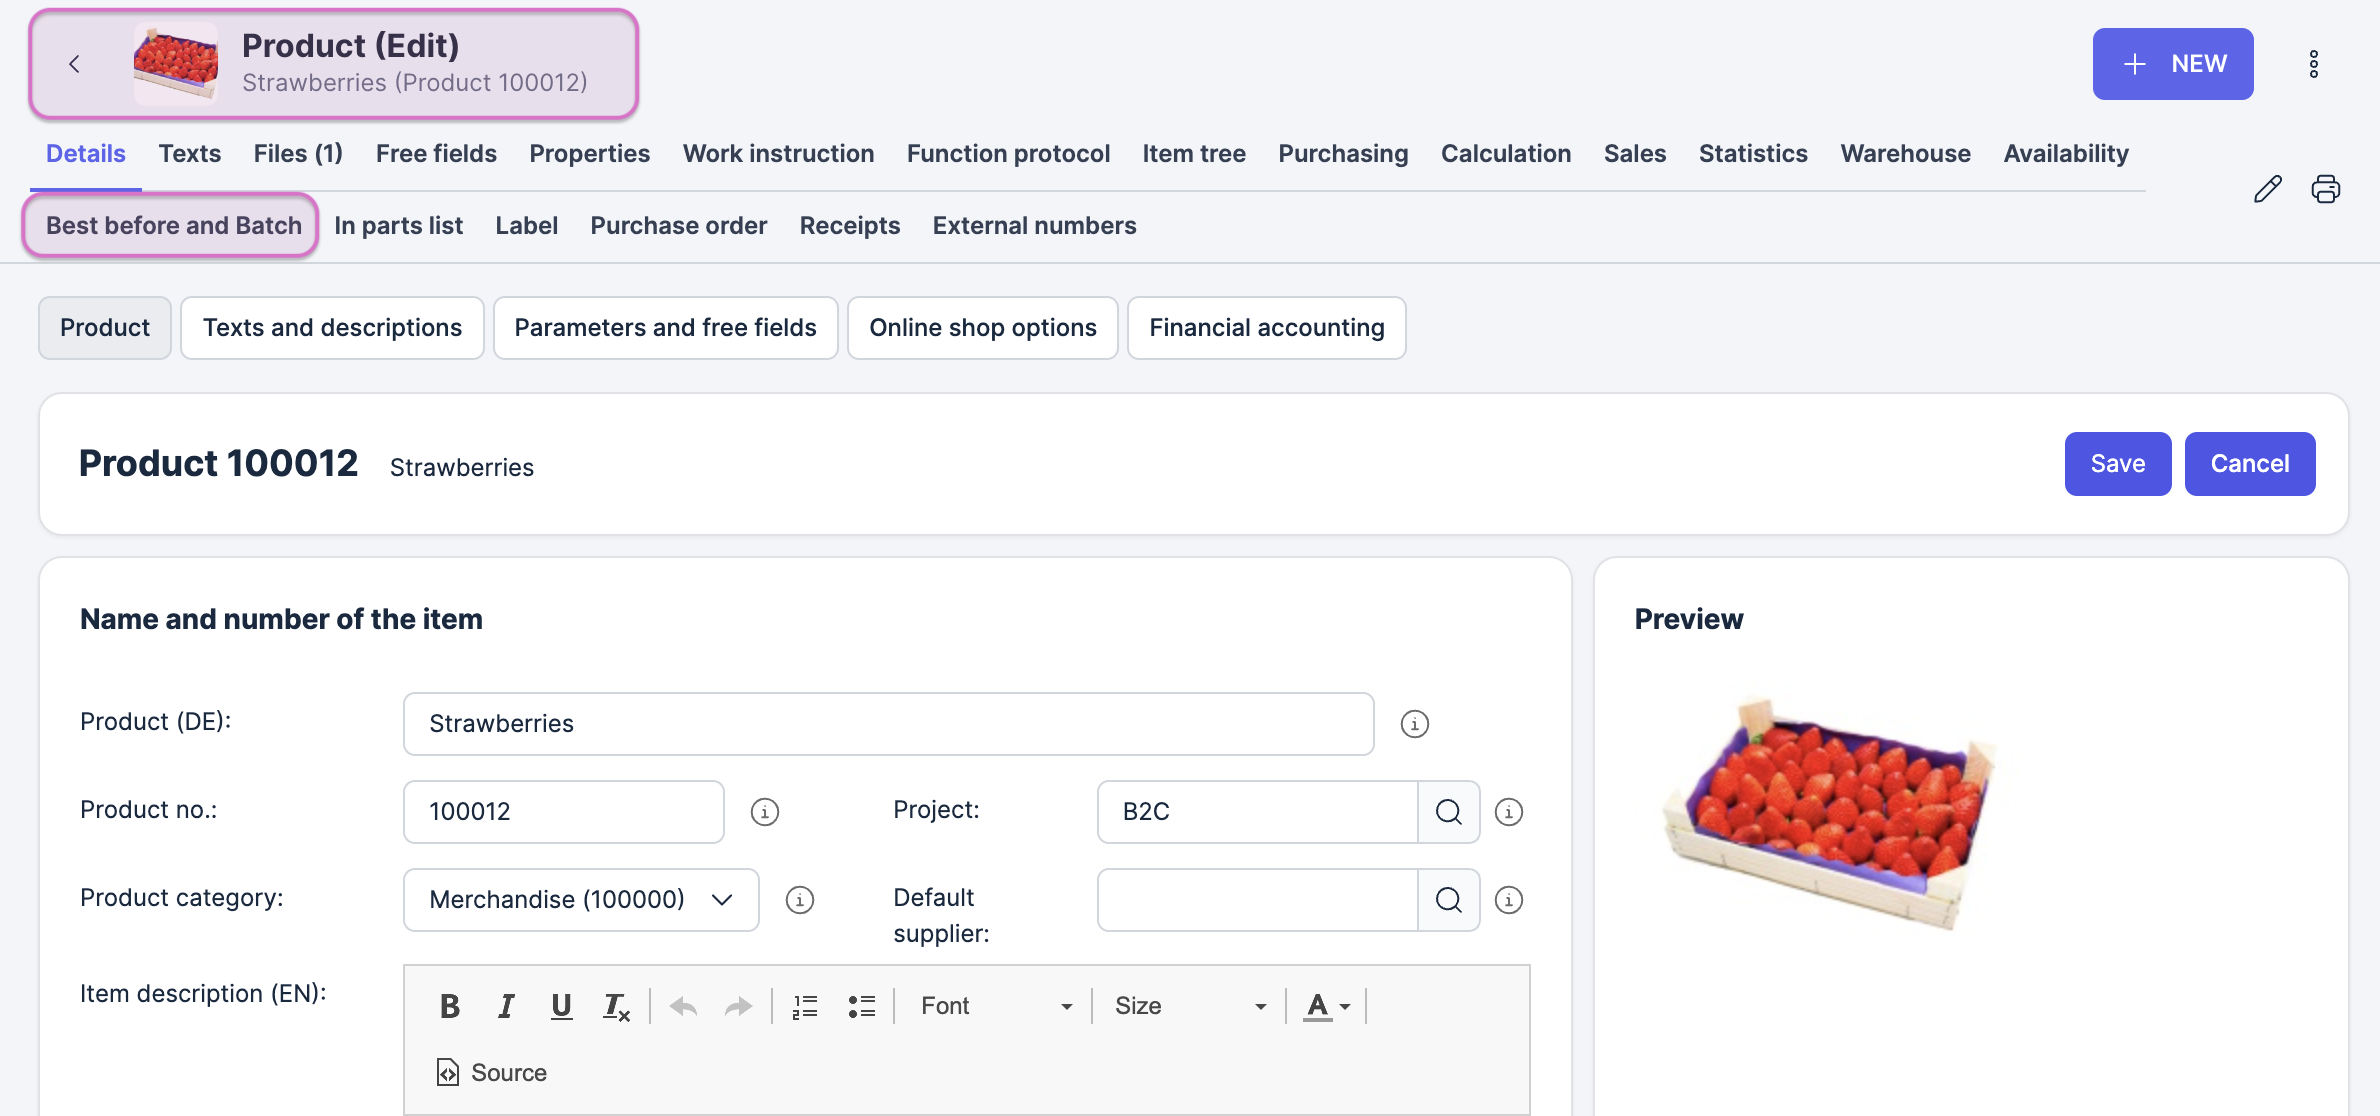Click the Project search magnifier icon

tap(1448, 812)
